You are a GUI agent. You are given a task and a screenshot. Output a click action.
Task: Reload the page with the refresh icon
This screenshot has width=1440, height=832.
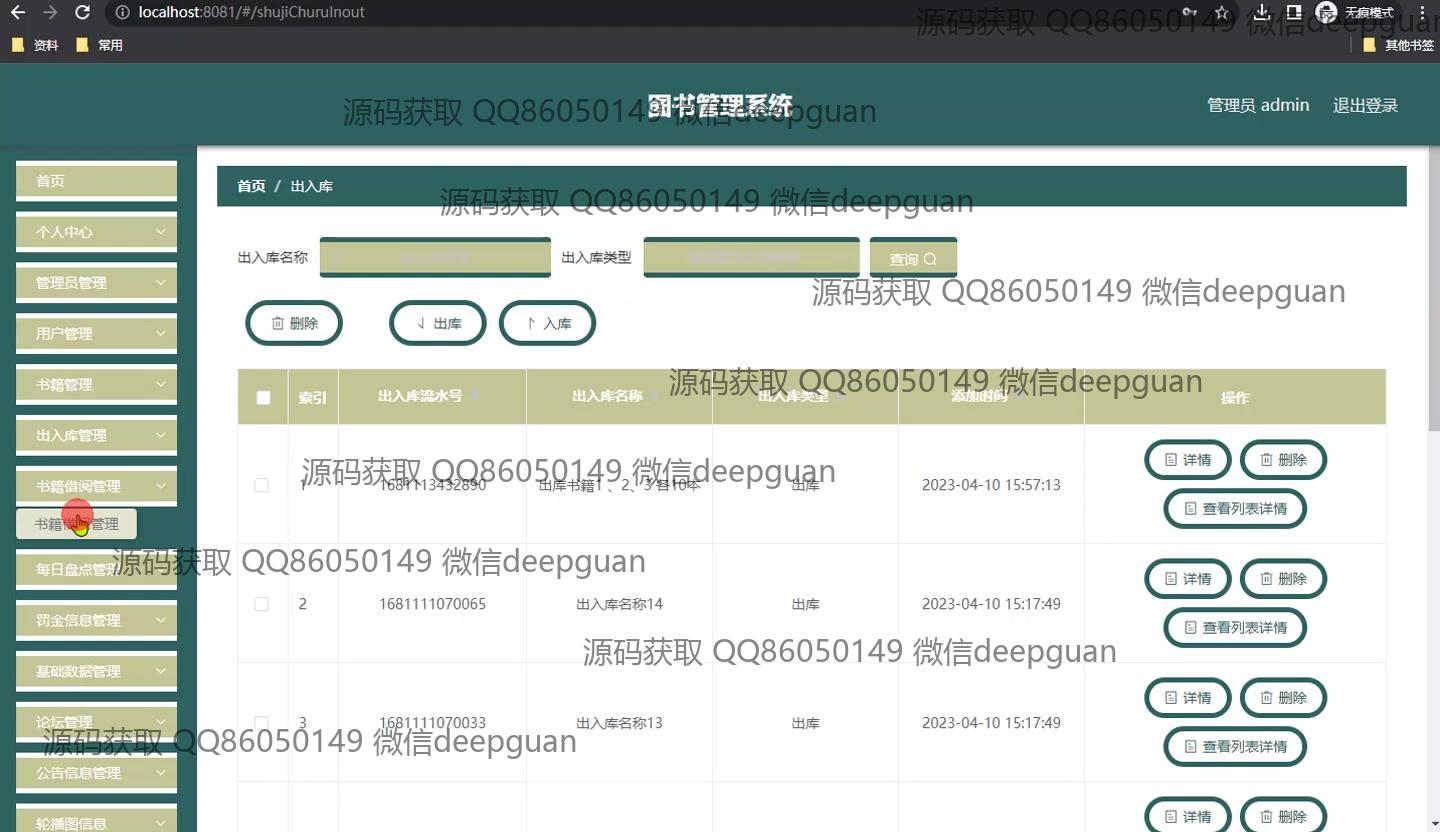(x=83, y=13)
